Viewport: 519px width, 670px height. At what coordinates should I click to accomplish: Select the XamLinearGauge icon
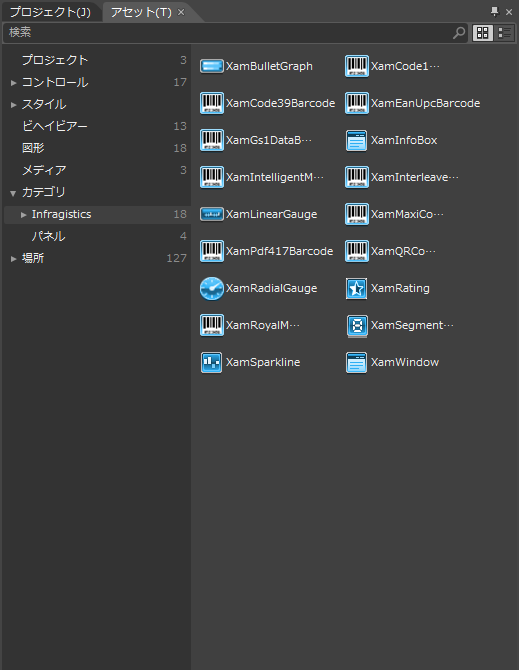coord(211,214)
